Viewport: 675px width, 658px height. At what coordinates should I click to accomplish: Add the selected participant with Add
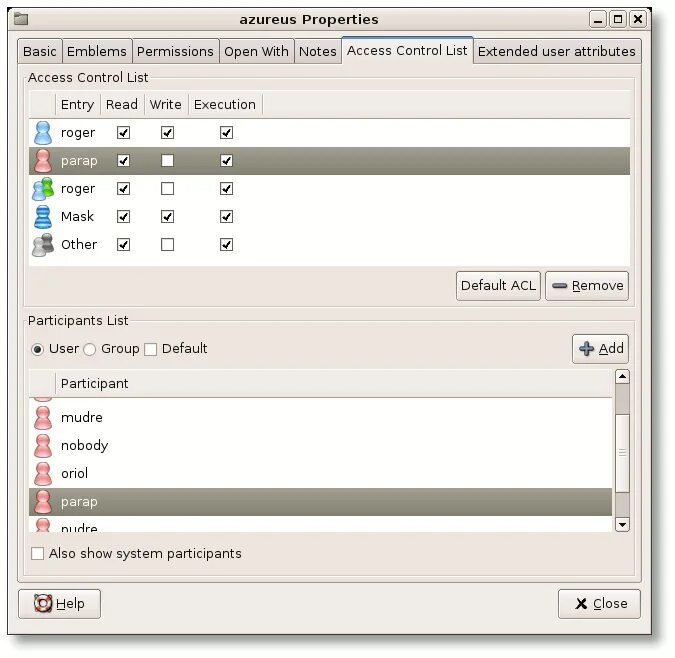tap(600, 349)
